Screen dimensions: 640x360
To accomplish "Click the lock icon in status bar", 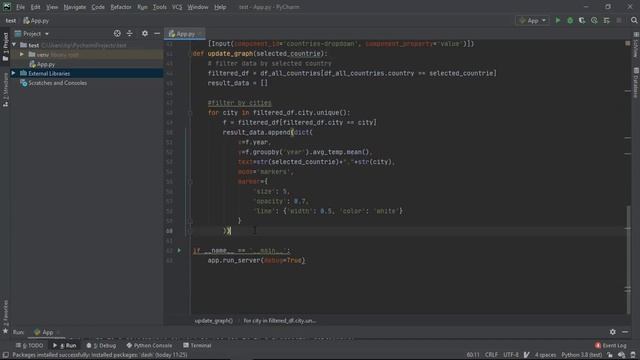I will click(x=609, y=355).
